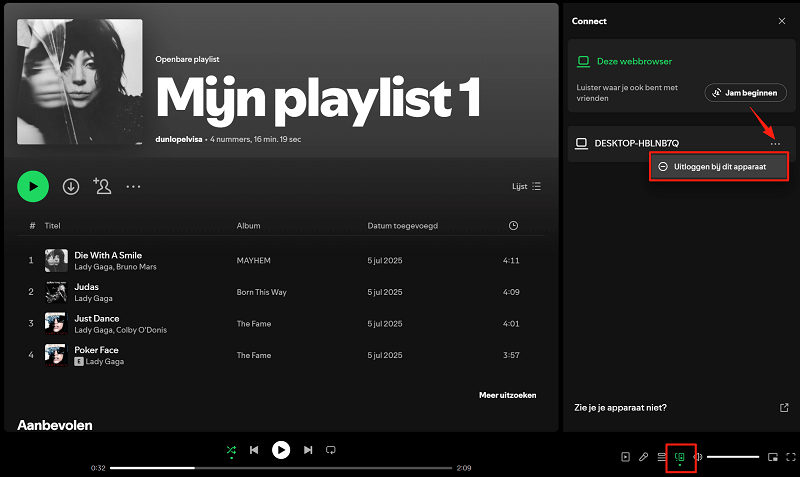The width and height of the screenshot is (800, 477).
Task: Enter full screen mode icon
Action: pyautogui.click(x=791, y=457)
